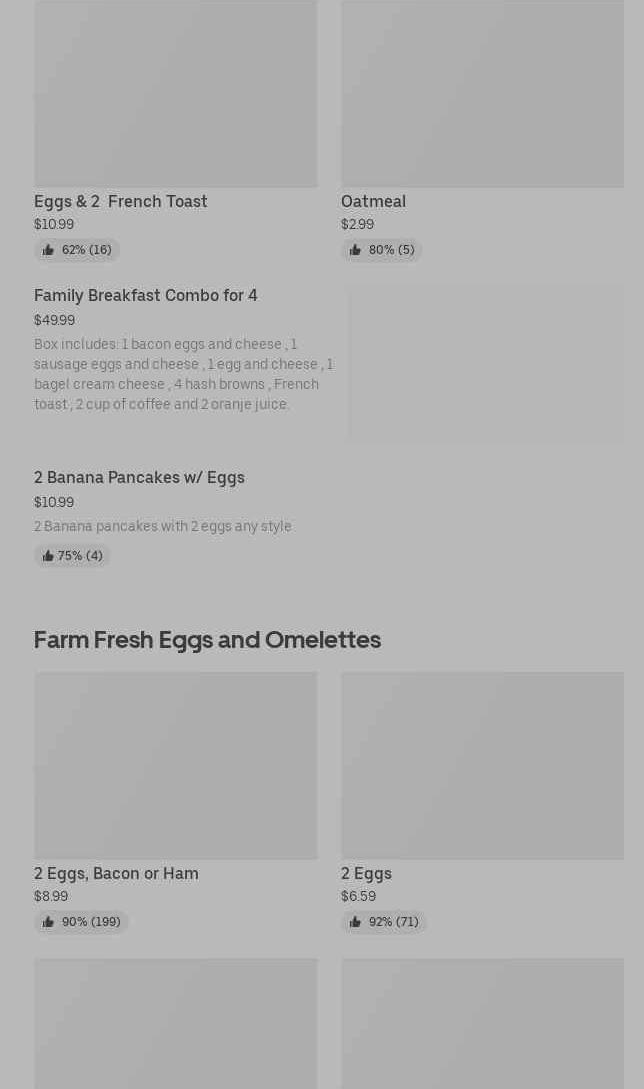
Task: Click thumbs-up icon under 2 Eggs, Bacon or Ham
Action: (48, 922)
